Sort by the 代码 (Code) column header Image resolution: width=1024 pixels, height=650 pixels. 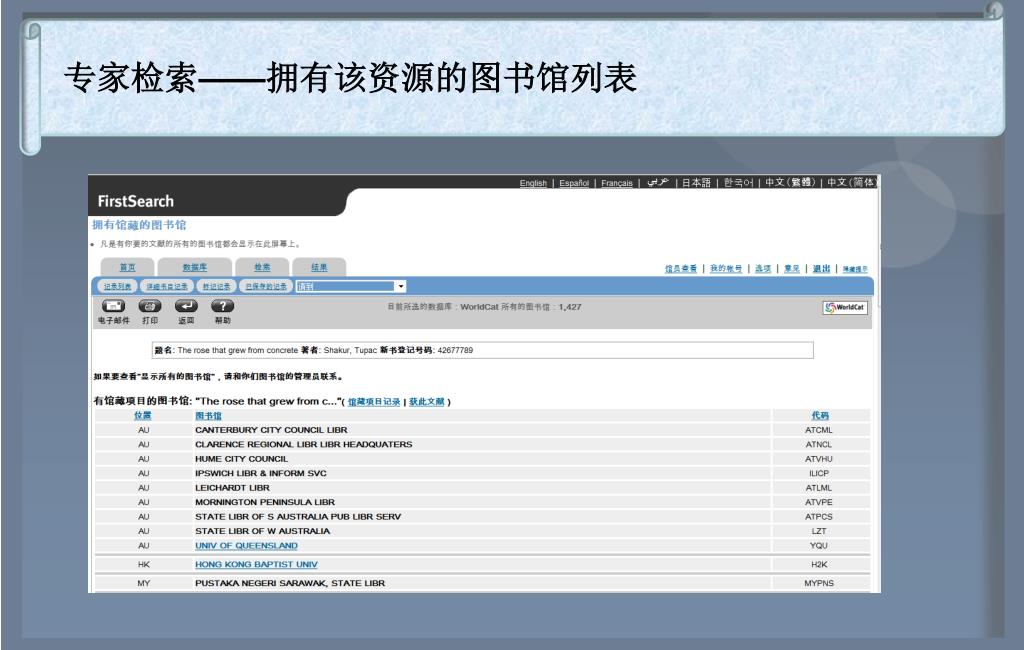click(x=820, y=415)
